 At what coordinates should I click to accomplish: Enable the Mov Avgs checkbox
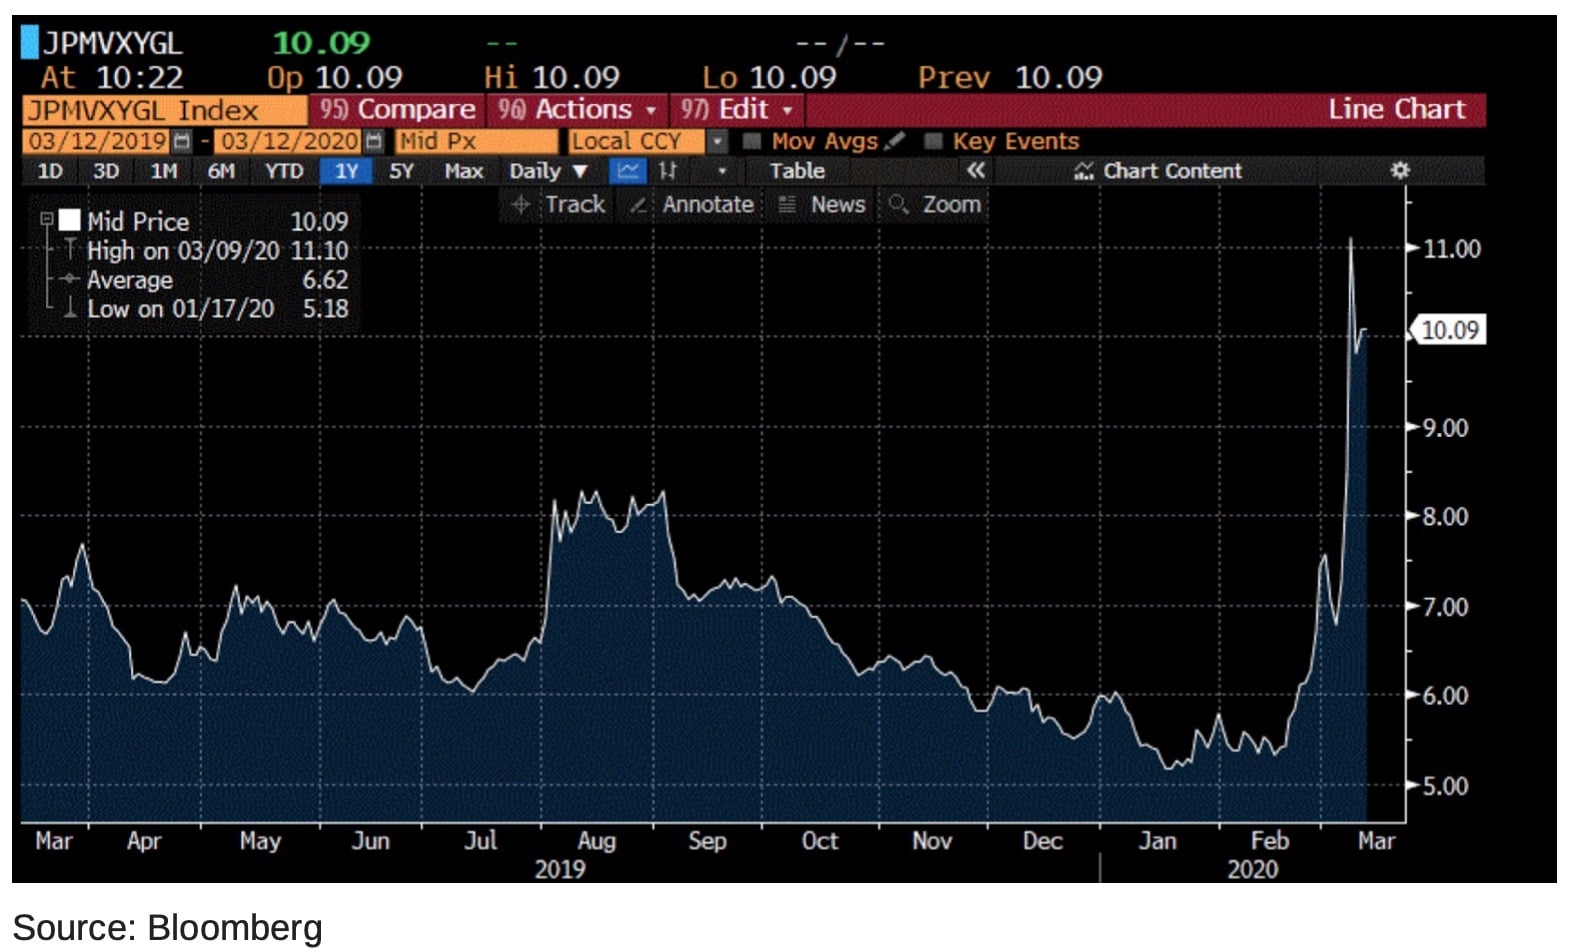(753, 141)
